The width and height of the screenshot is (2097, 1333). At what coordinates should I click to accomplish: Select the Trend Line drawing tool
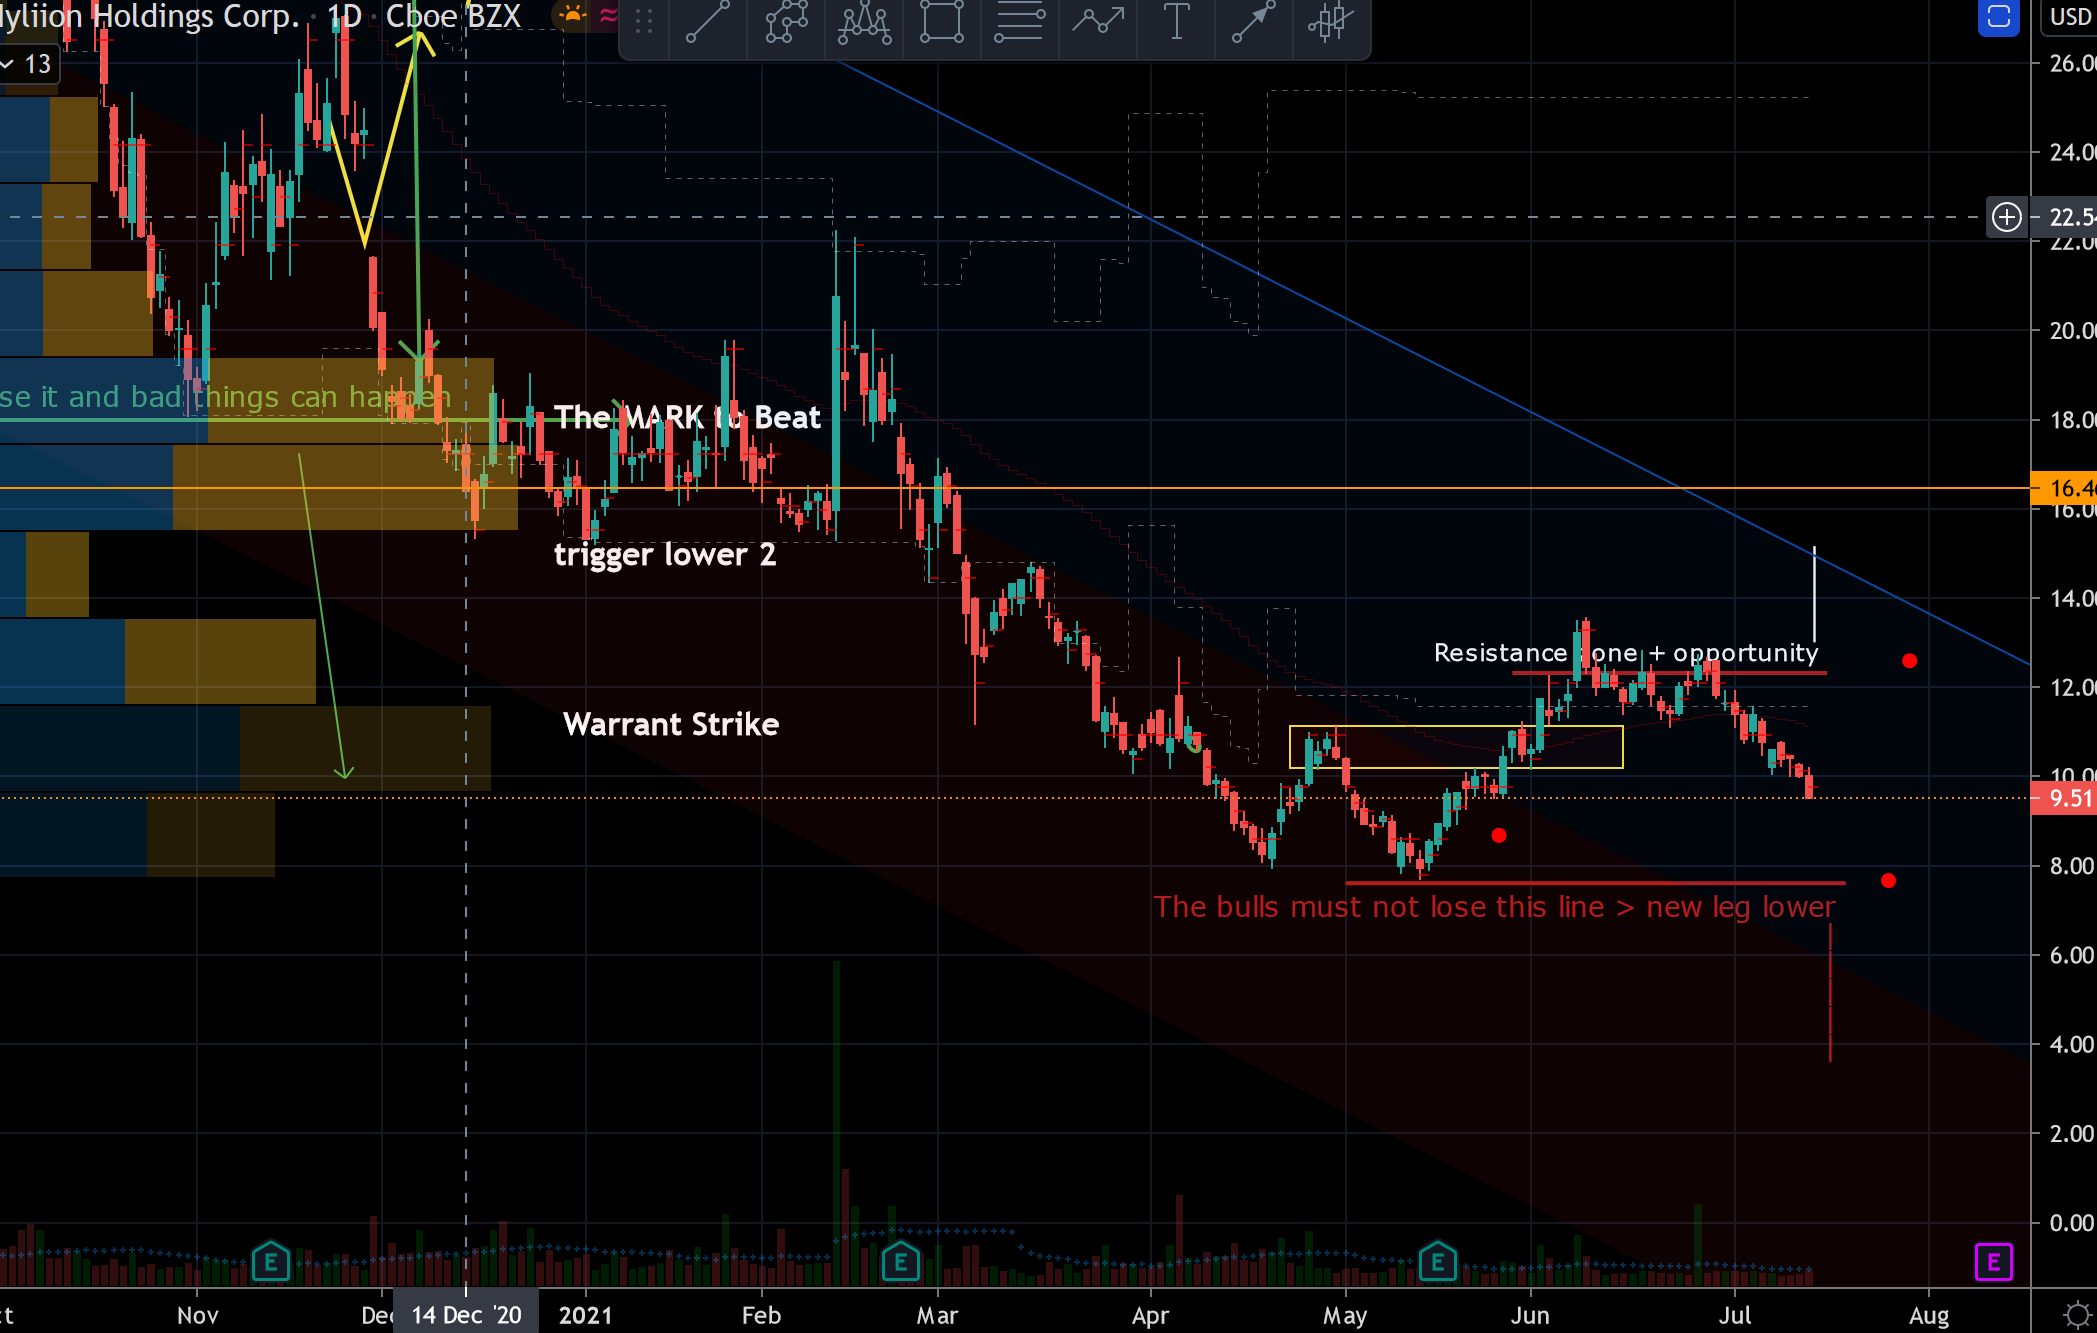(x=707, y=22)
